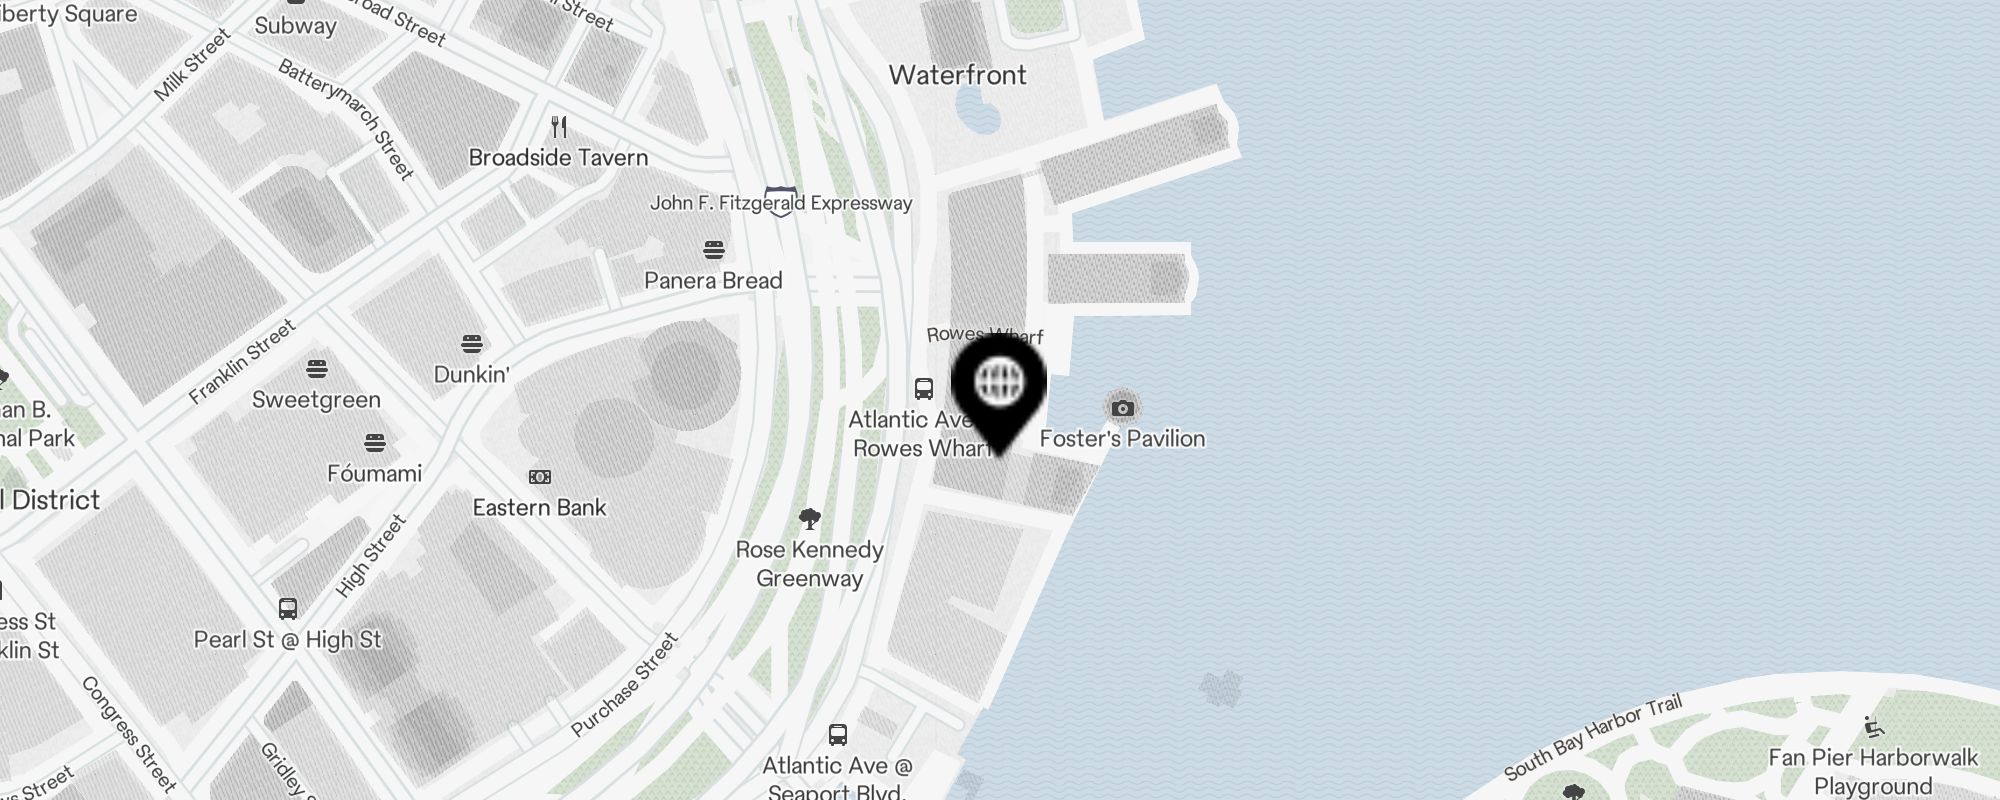Click the Dunkin' food icon
Screen dimensions: 2000x800
click(472, 344)
